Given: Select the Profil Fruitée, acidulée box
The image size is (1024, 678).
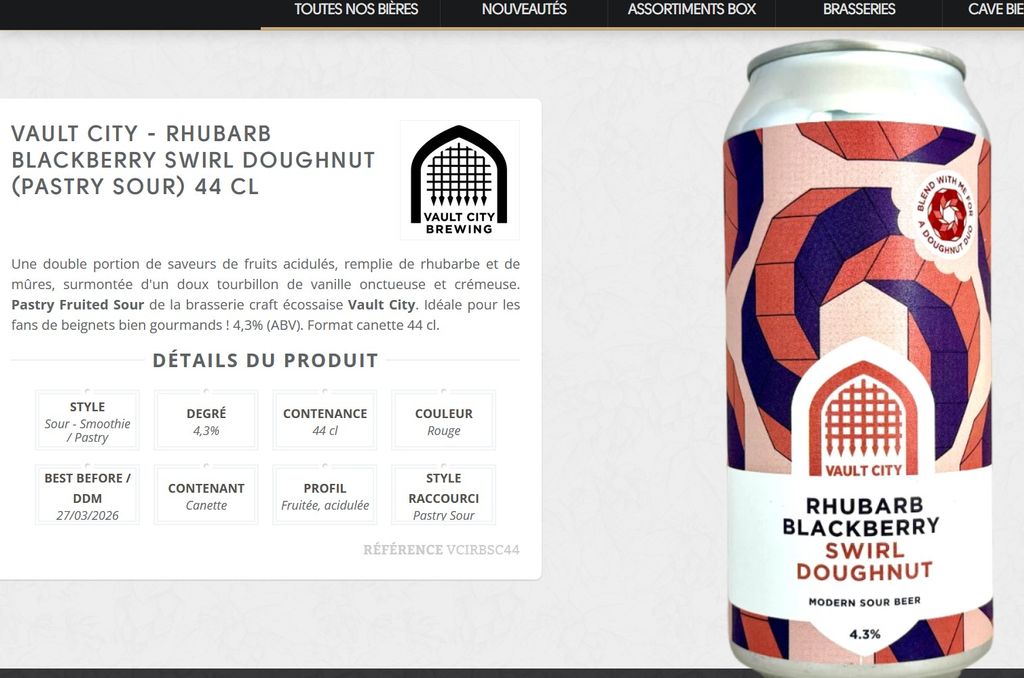Looking at the screenshot, I should [325, 495].
